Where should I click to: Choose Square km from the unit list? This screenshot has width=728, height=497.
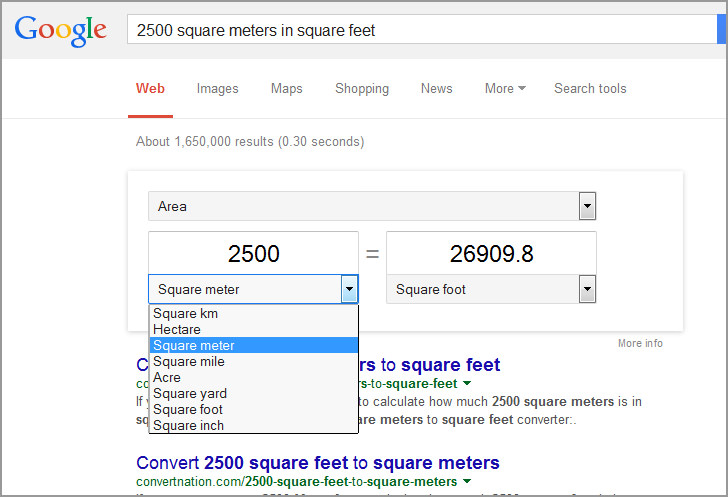point(254,314)
